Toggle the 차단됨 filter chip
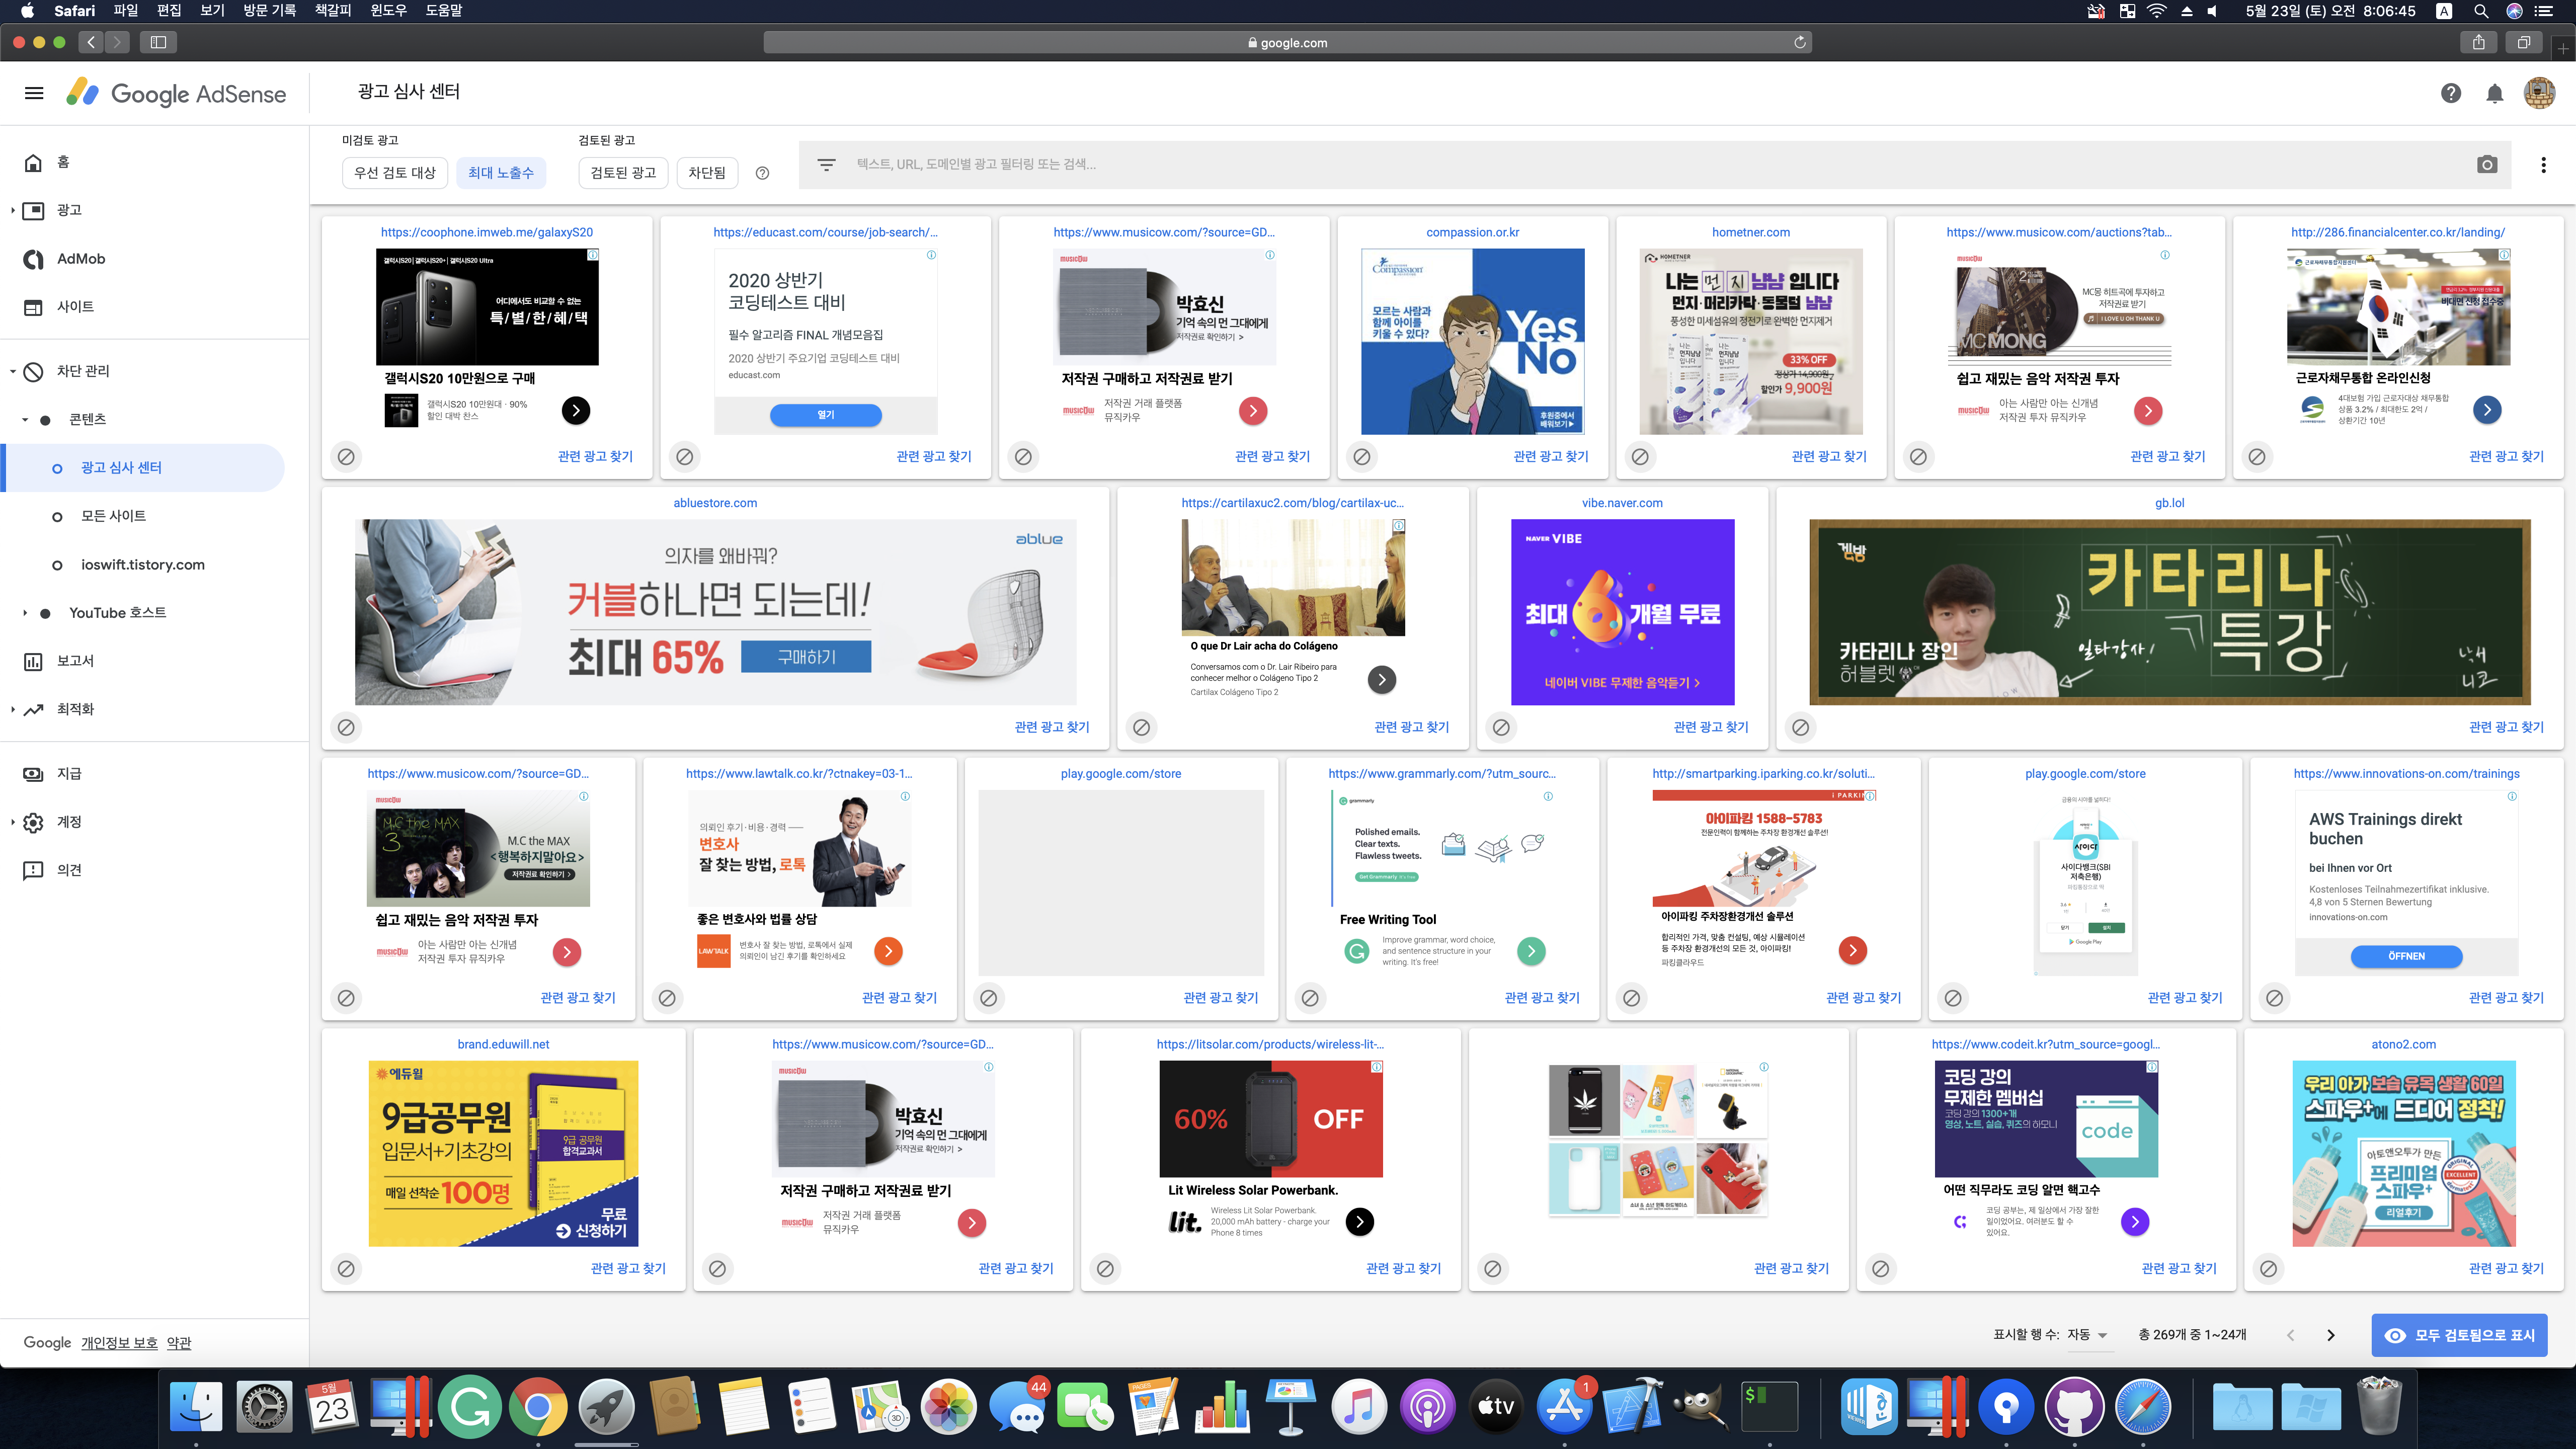 point(706,173)
